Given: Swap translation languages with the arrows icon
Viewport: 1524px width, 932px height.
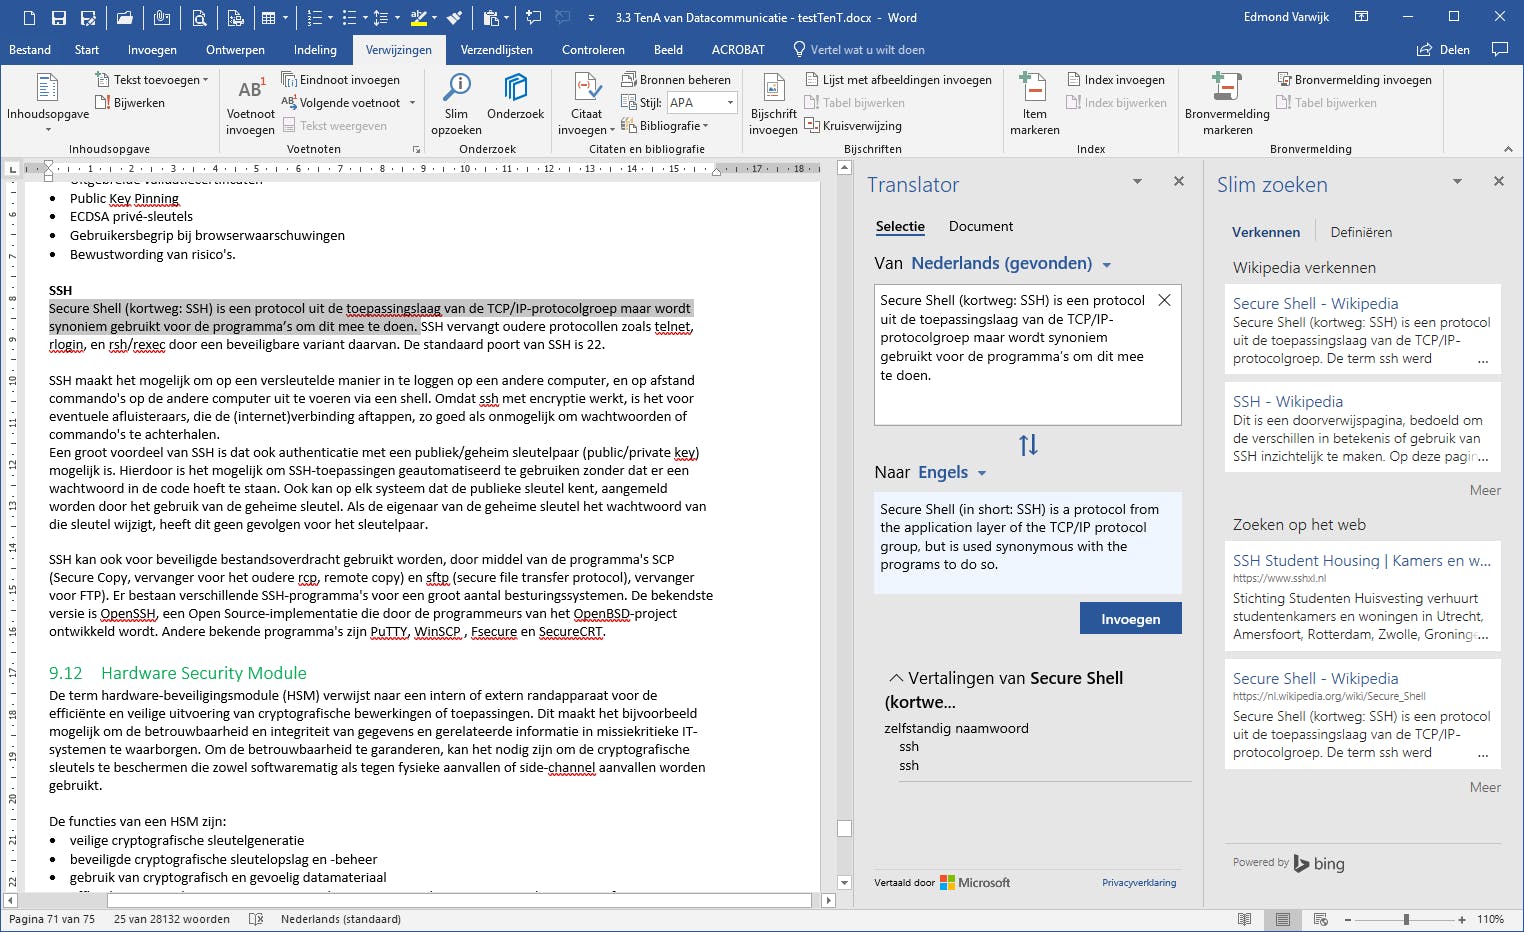Looking at the screenshot, I should [x=1028, y=445].
